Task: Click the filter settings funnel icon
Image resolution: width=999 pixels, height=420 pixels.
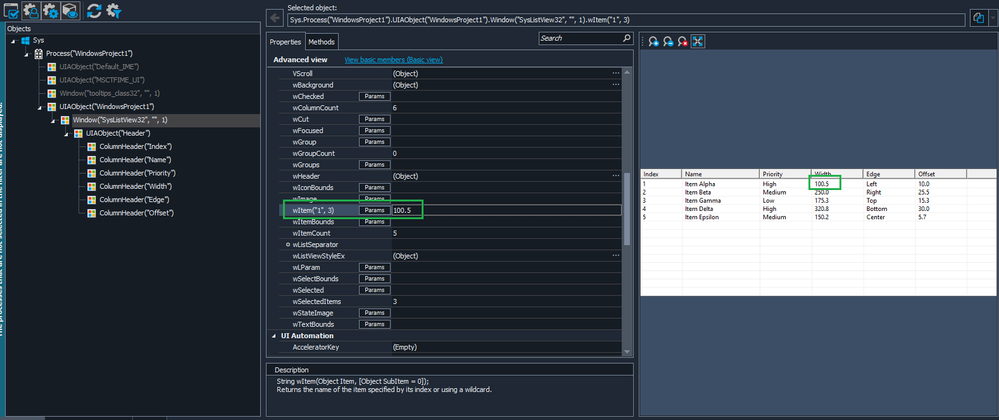Action: 115,12
